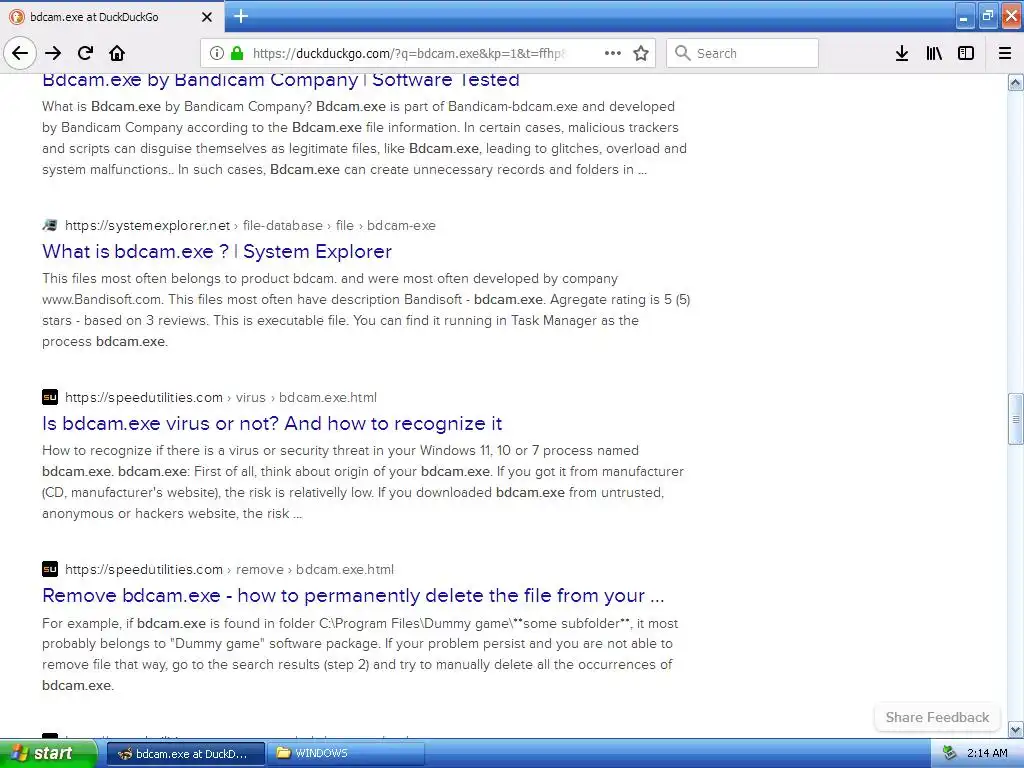
Task: Click the systemexplorer.net result URL
Action: click(x=250, y=225)
